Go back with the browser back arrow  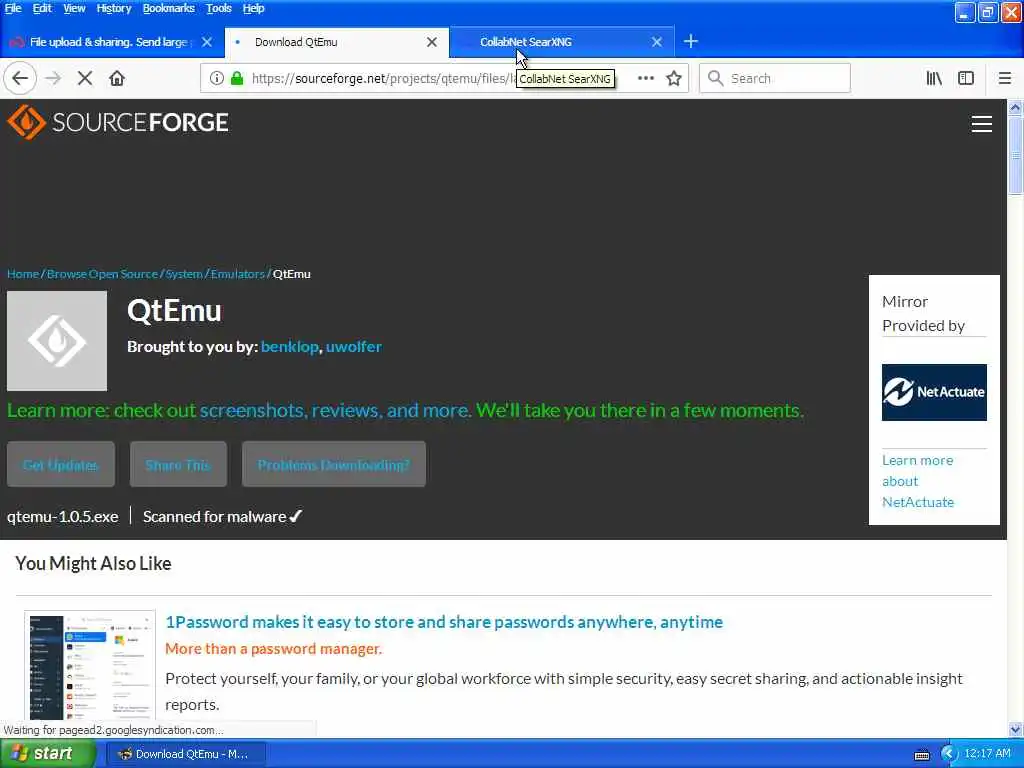click(20, 78)
